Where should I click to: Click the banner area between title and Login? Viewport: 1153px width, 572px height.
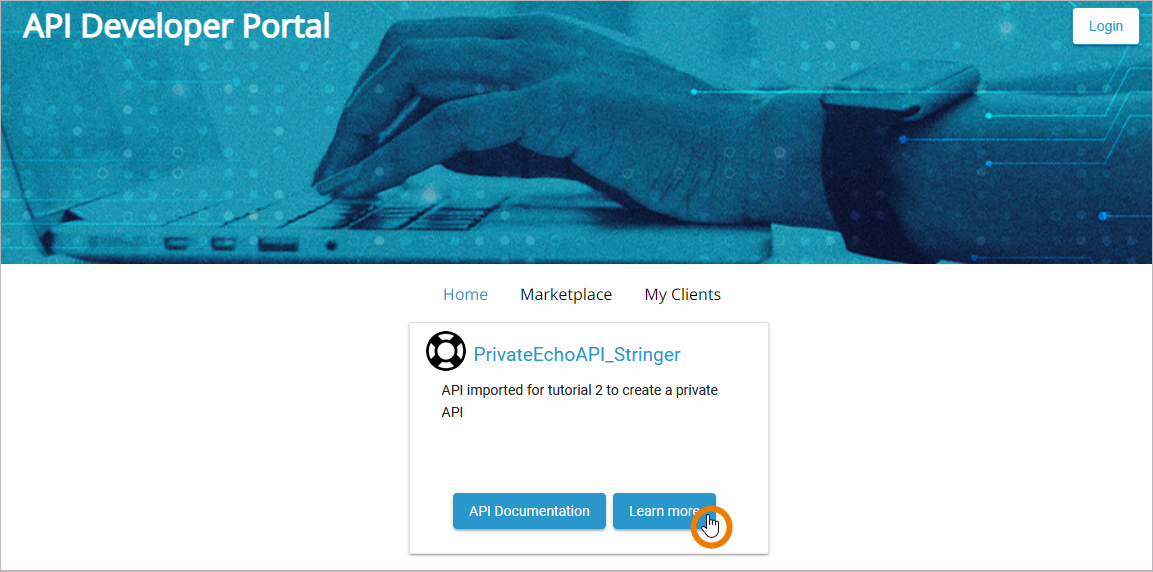699,26
